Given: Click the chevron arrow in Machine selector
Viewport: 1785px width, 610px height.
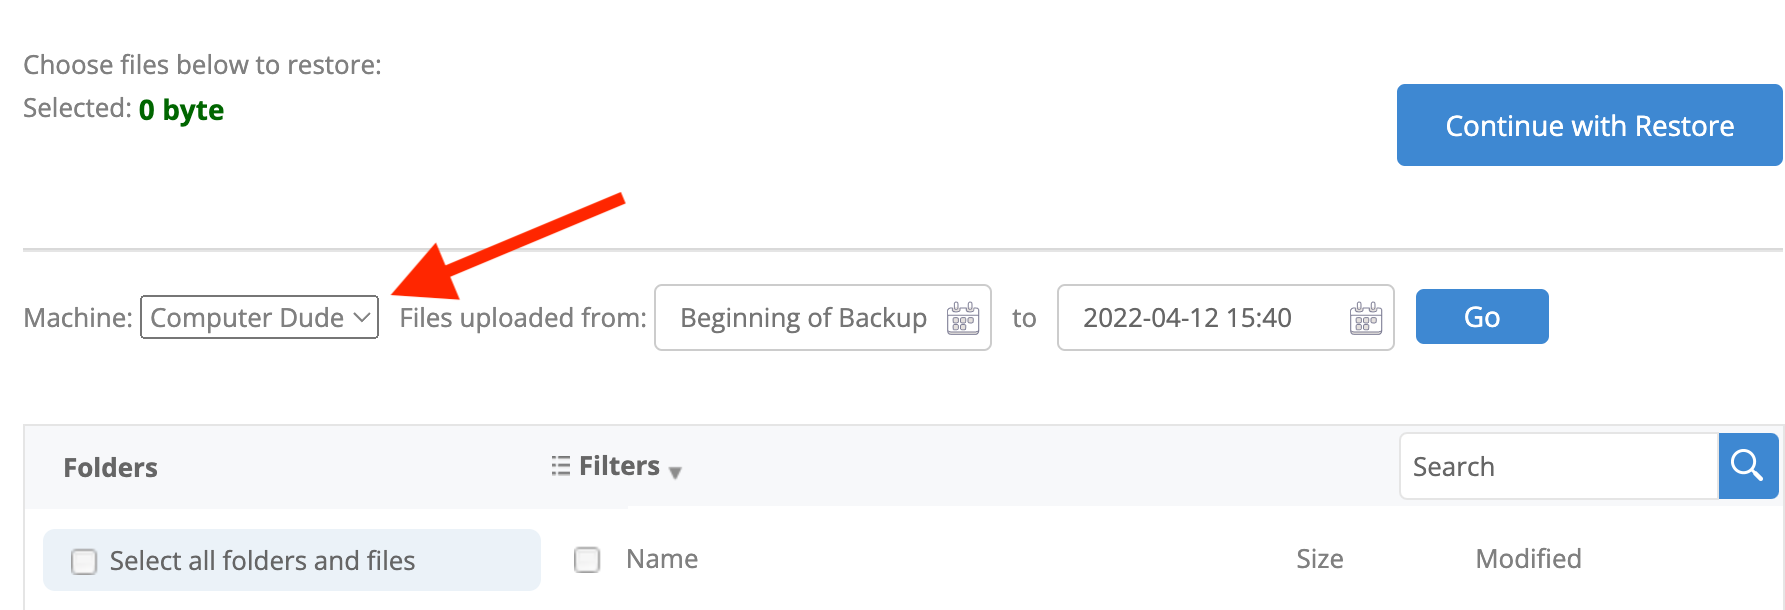Looking at the screenshot, I should point(362,317).
